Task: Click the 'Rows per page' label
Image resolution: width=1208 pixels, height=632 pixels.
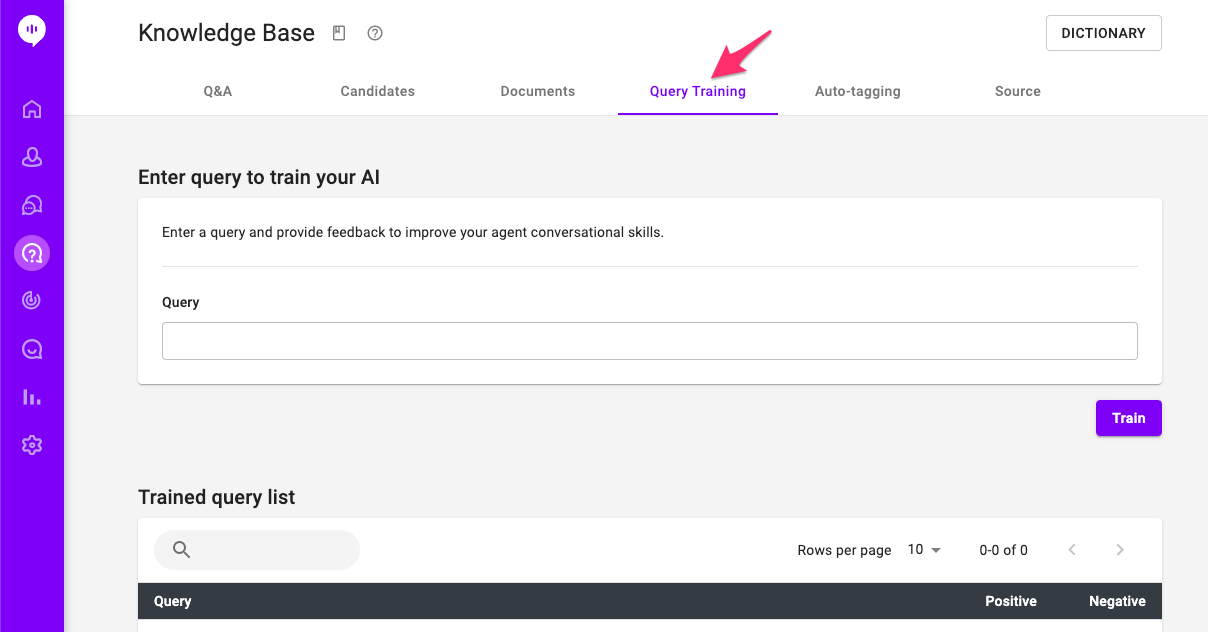Action: tap(844, 550)
